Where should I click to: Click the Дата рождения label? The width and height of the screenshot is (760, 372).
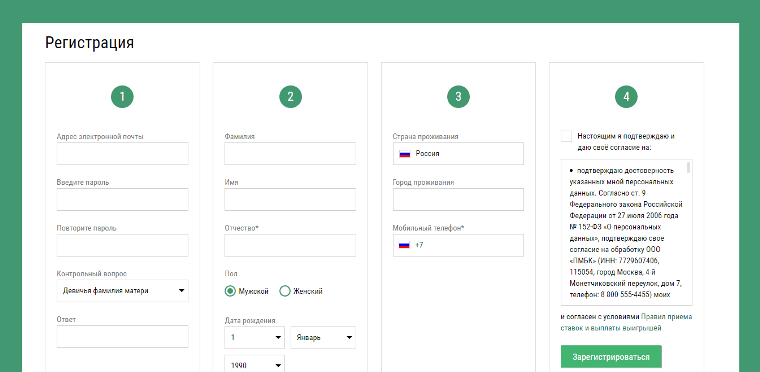(250, 320)
